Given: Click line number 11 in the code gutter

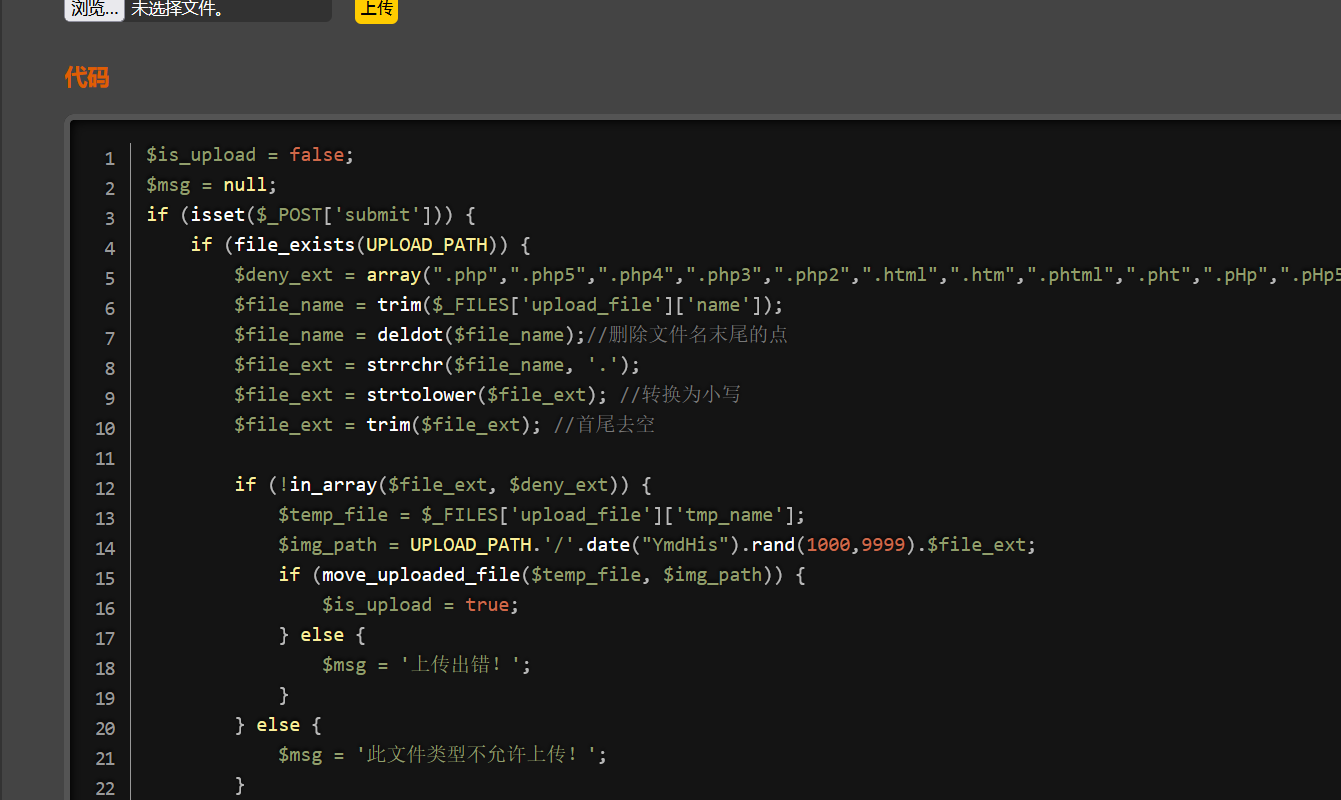Looking at the screenshot, I should pyautogui.click(x=105, y=458).
